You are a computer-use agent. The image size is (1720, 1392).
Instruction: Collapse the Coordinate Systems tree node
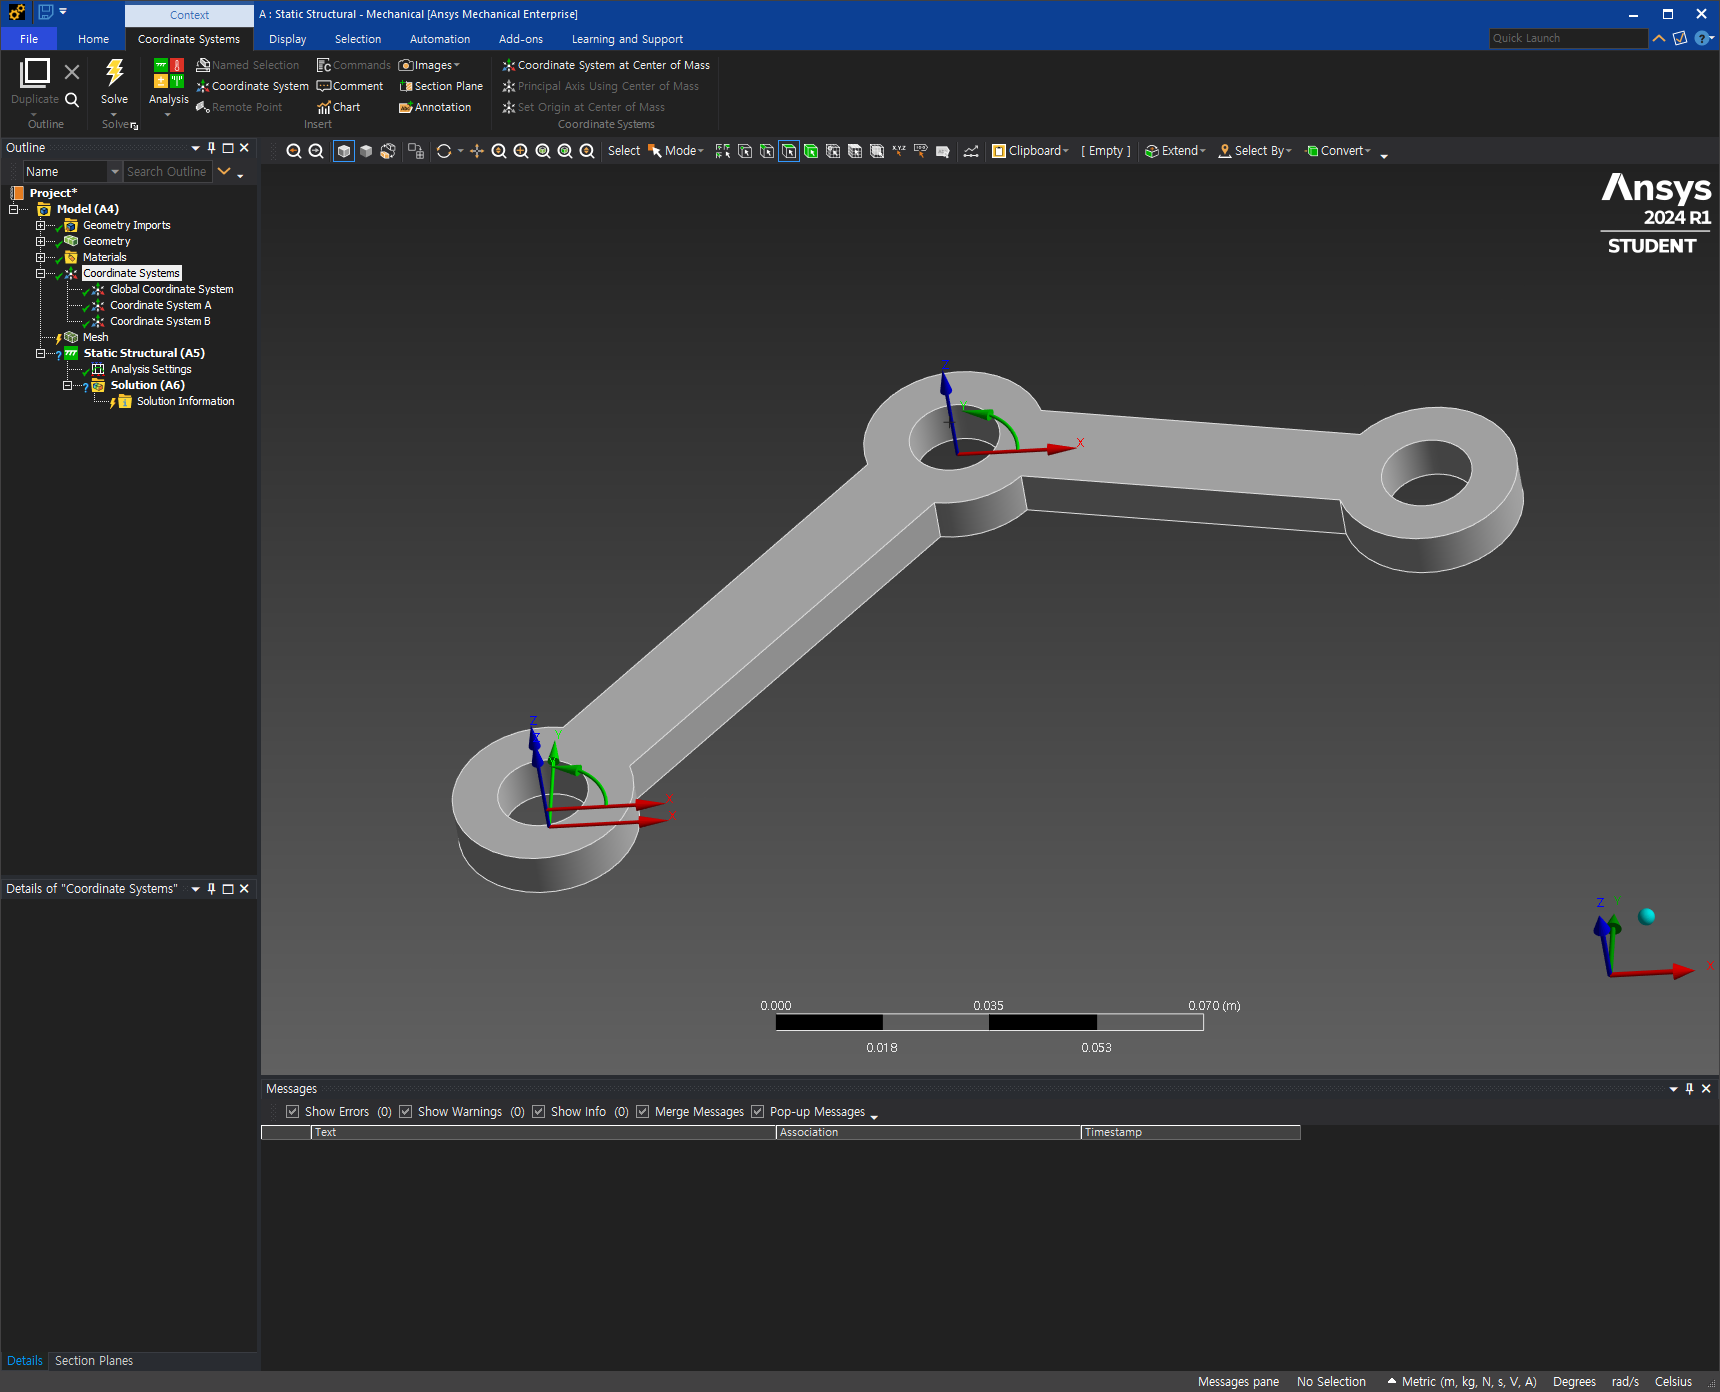41,273
